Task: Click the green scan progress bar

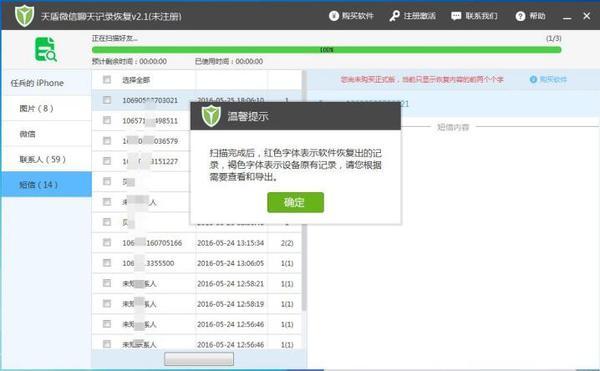Action: [326, 50]
